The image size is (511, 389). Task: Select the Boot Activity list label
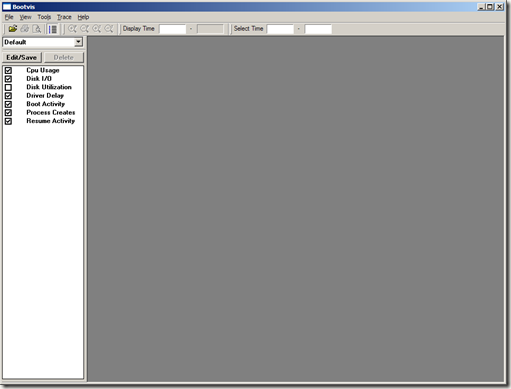click(46, 104)
